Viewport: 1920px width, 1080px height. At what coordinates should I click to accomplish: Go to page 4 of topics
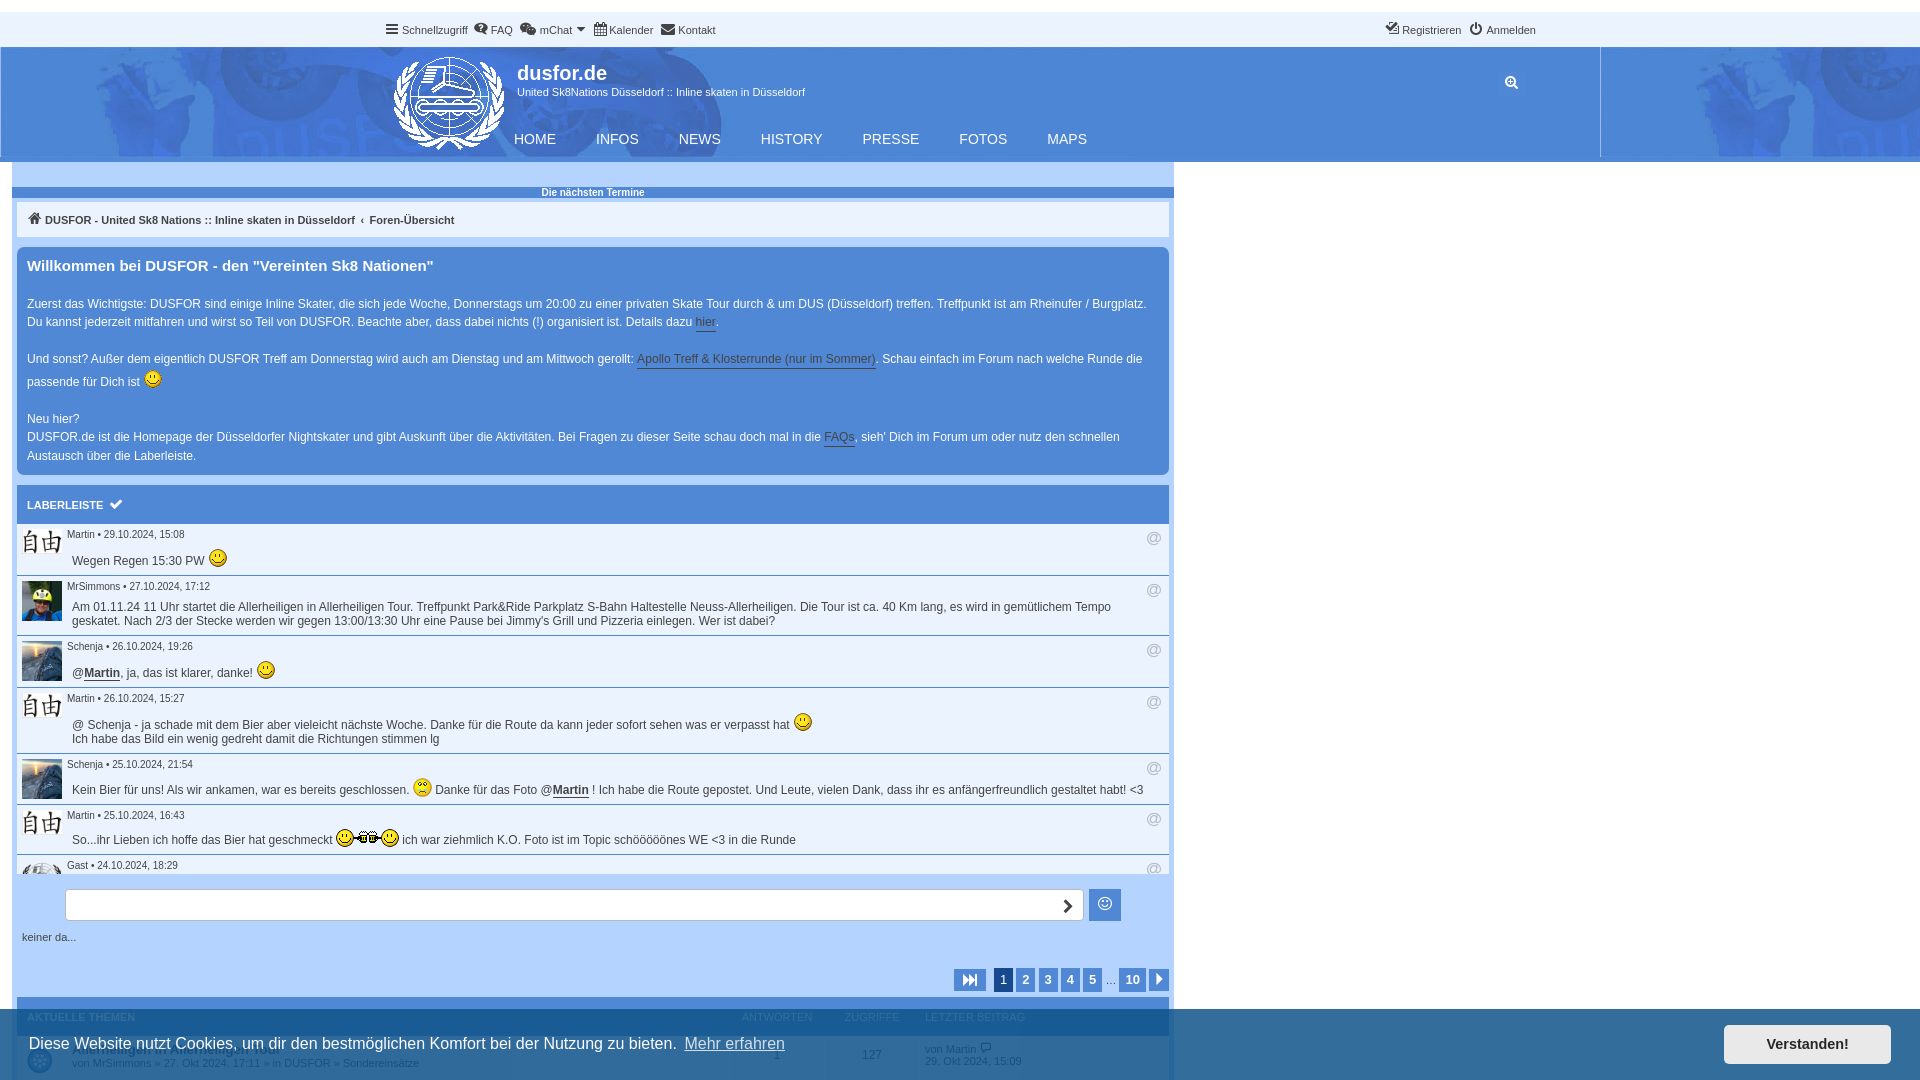click(1070, 980)
